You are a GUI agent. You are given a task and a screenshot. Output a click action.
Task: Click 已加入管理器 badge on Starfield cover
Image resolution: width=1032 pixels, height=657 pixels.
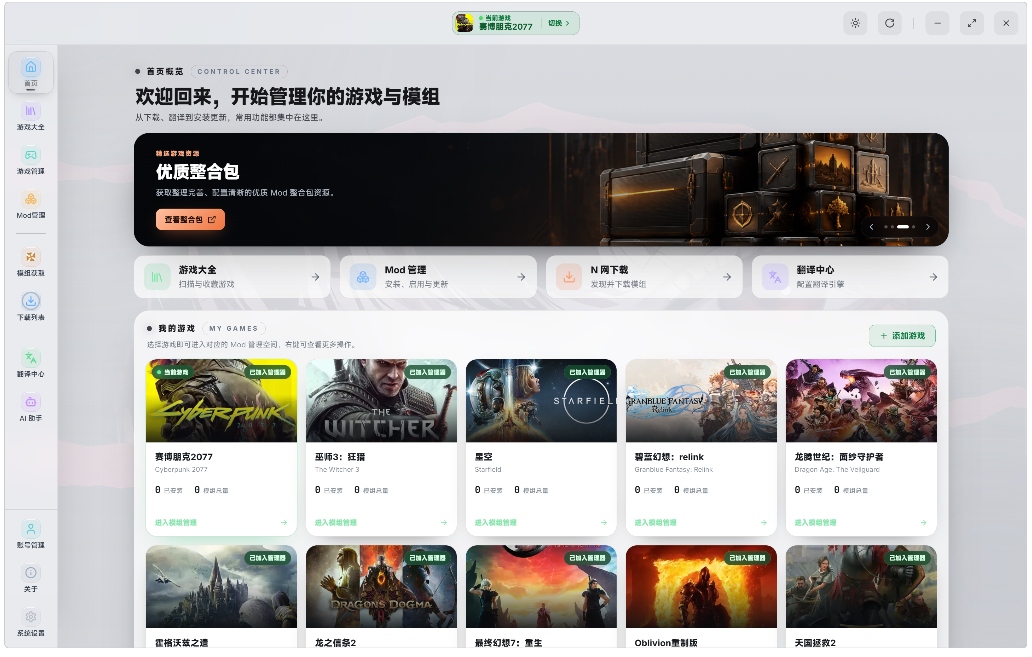(x=588, y=373)
